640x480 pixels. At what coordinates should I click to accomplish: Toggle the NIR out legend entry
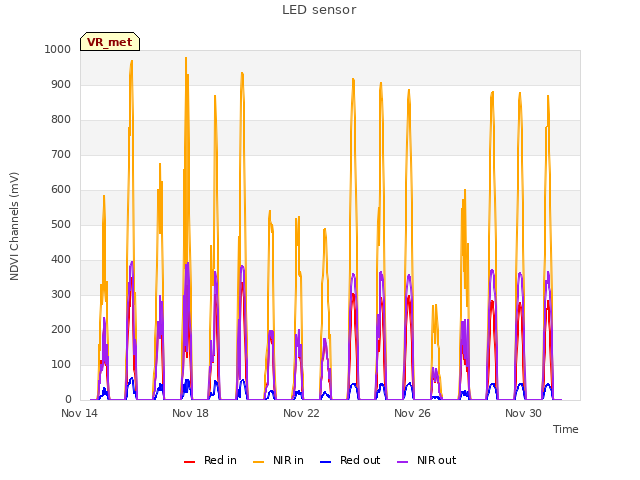pos(427,460)
